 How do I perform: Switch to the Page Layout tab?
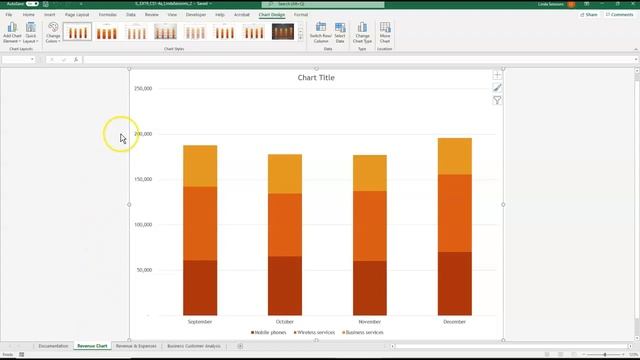(x=77, y=15)
